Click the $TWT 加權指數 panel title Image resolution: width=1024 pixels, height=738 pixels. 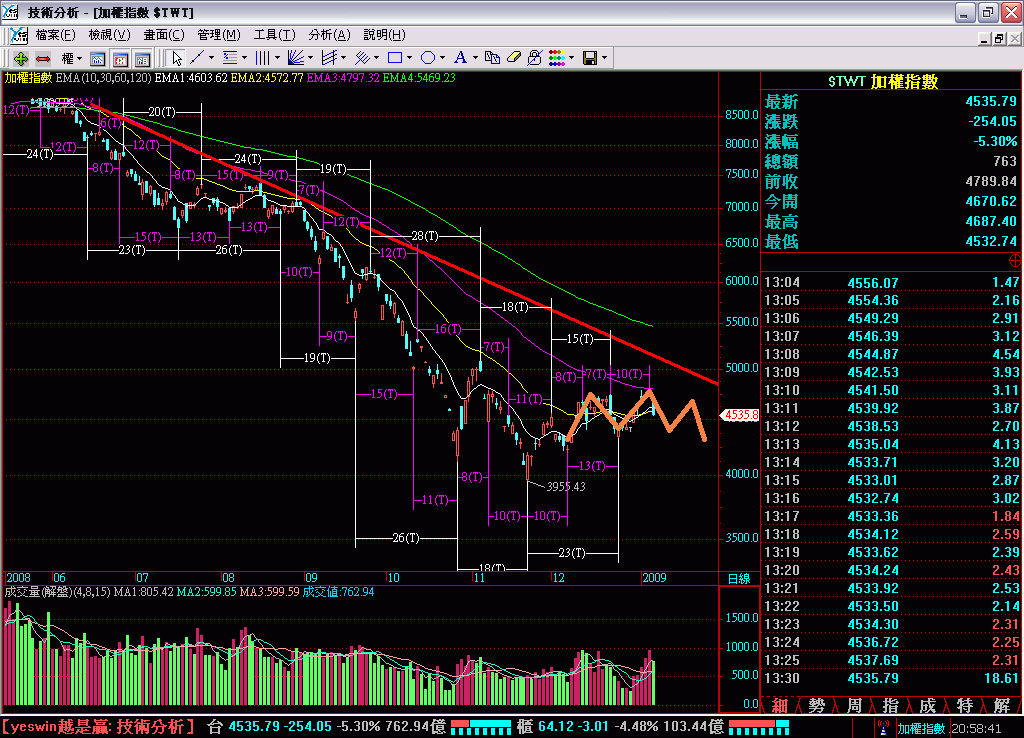click(x=883, y=82)
